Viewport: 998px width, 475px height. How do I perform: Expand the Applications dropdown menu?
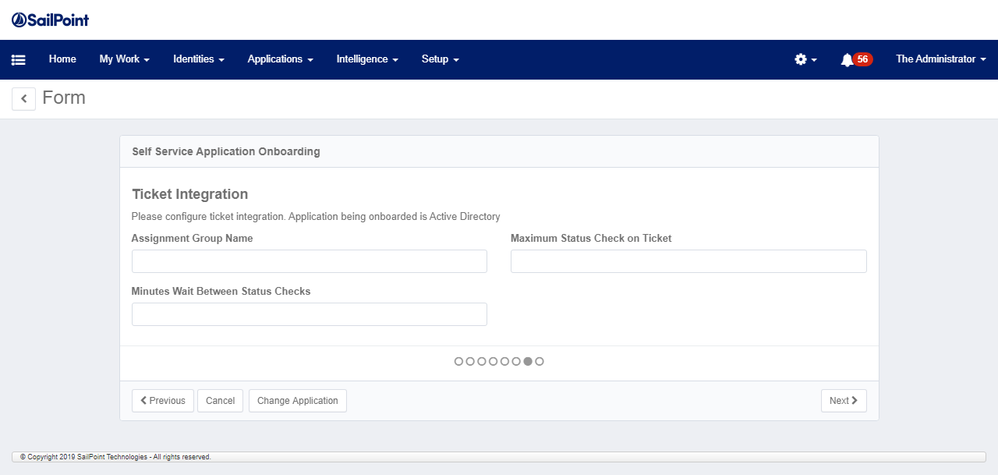(x=280, y=60)
